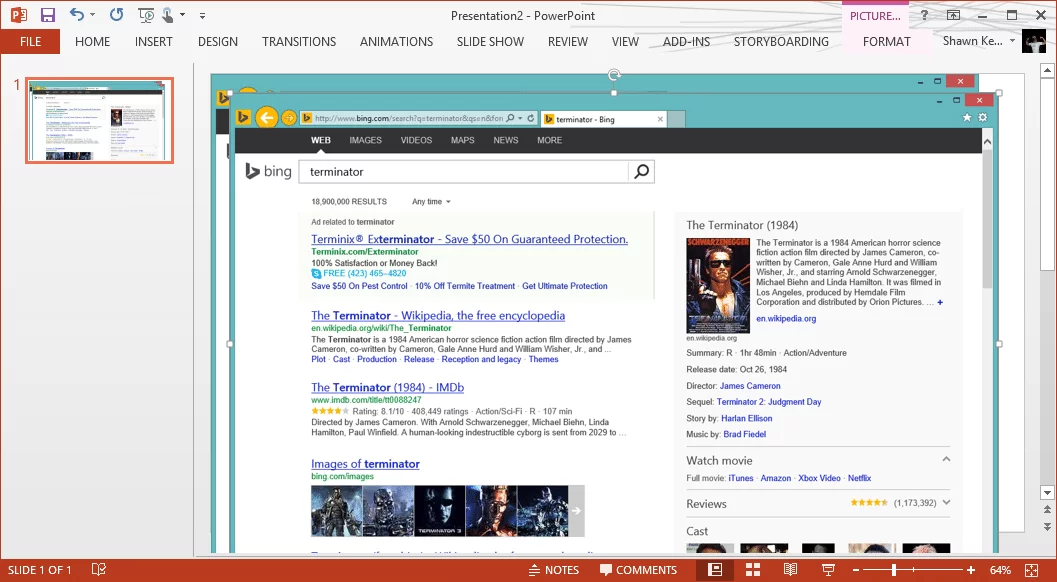Click the Bing logo
This screenshot has width=1057, height=582.
pyautogui.click(x=268, y=171)
